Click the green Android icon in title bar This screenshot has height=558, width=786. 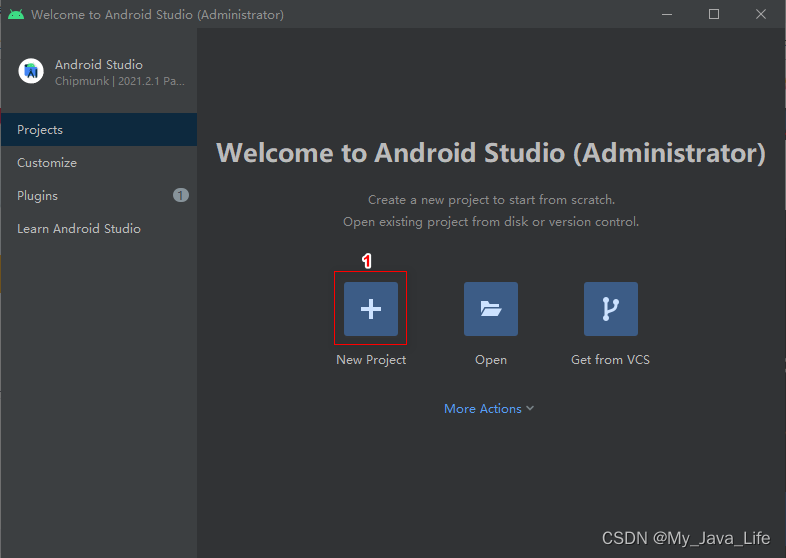(x=16, y=15)
